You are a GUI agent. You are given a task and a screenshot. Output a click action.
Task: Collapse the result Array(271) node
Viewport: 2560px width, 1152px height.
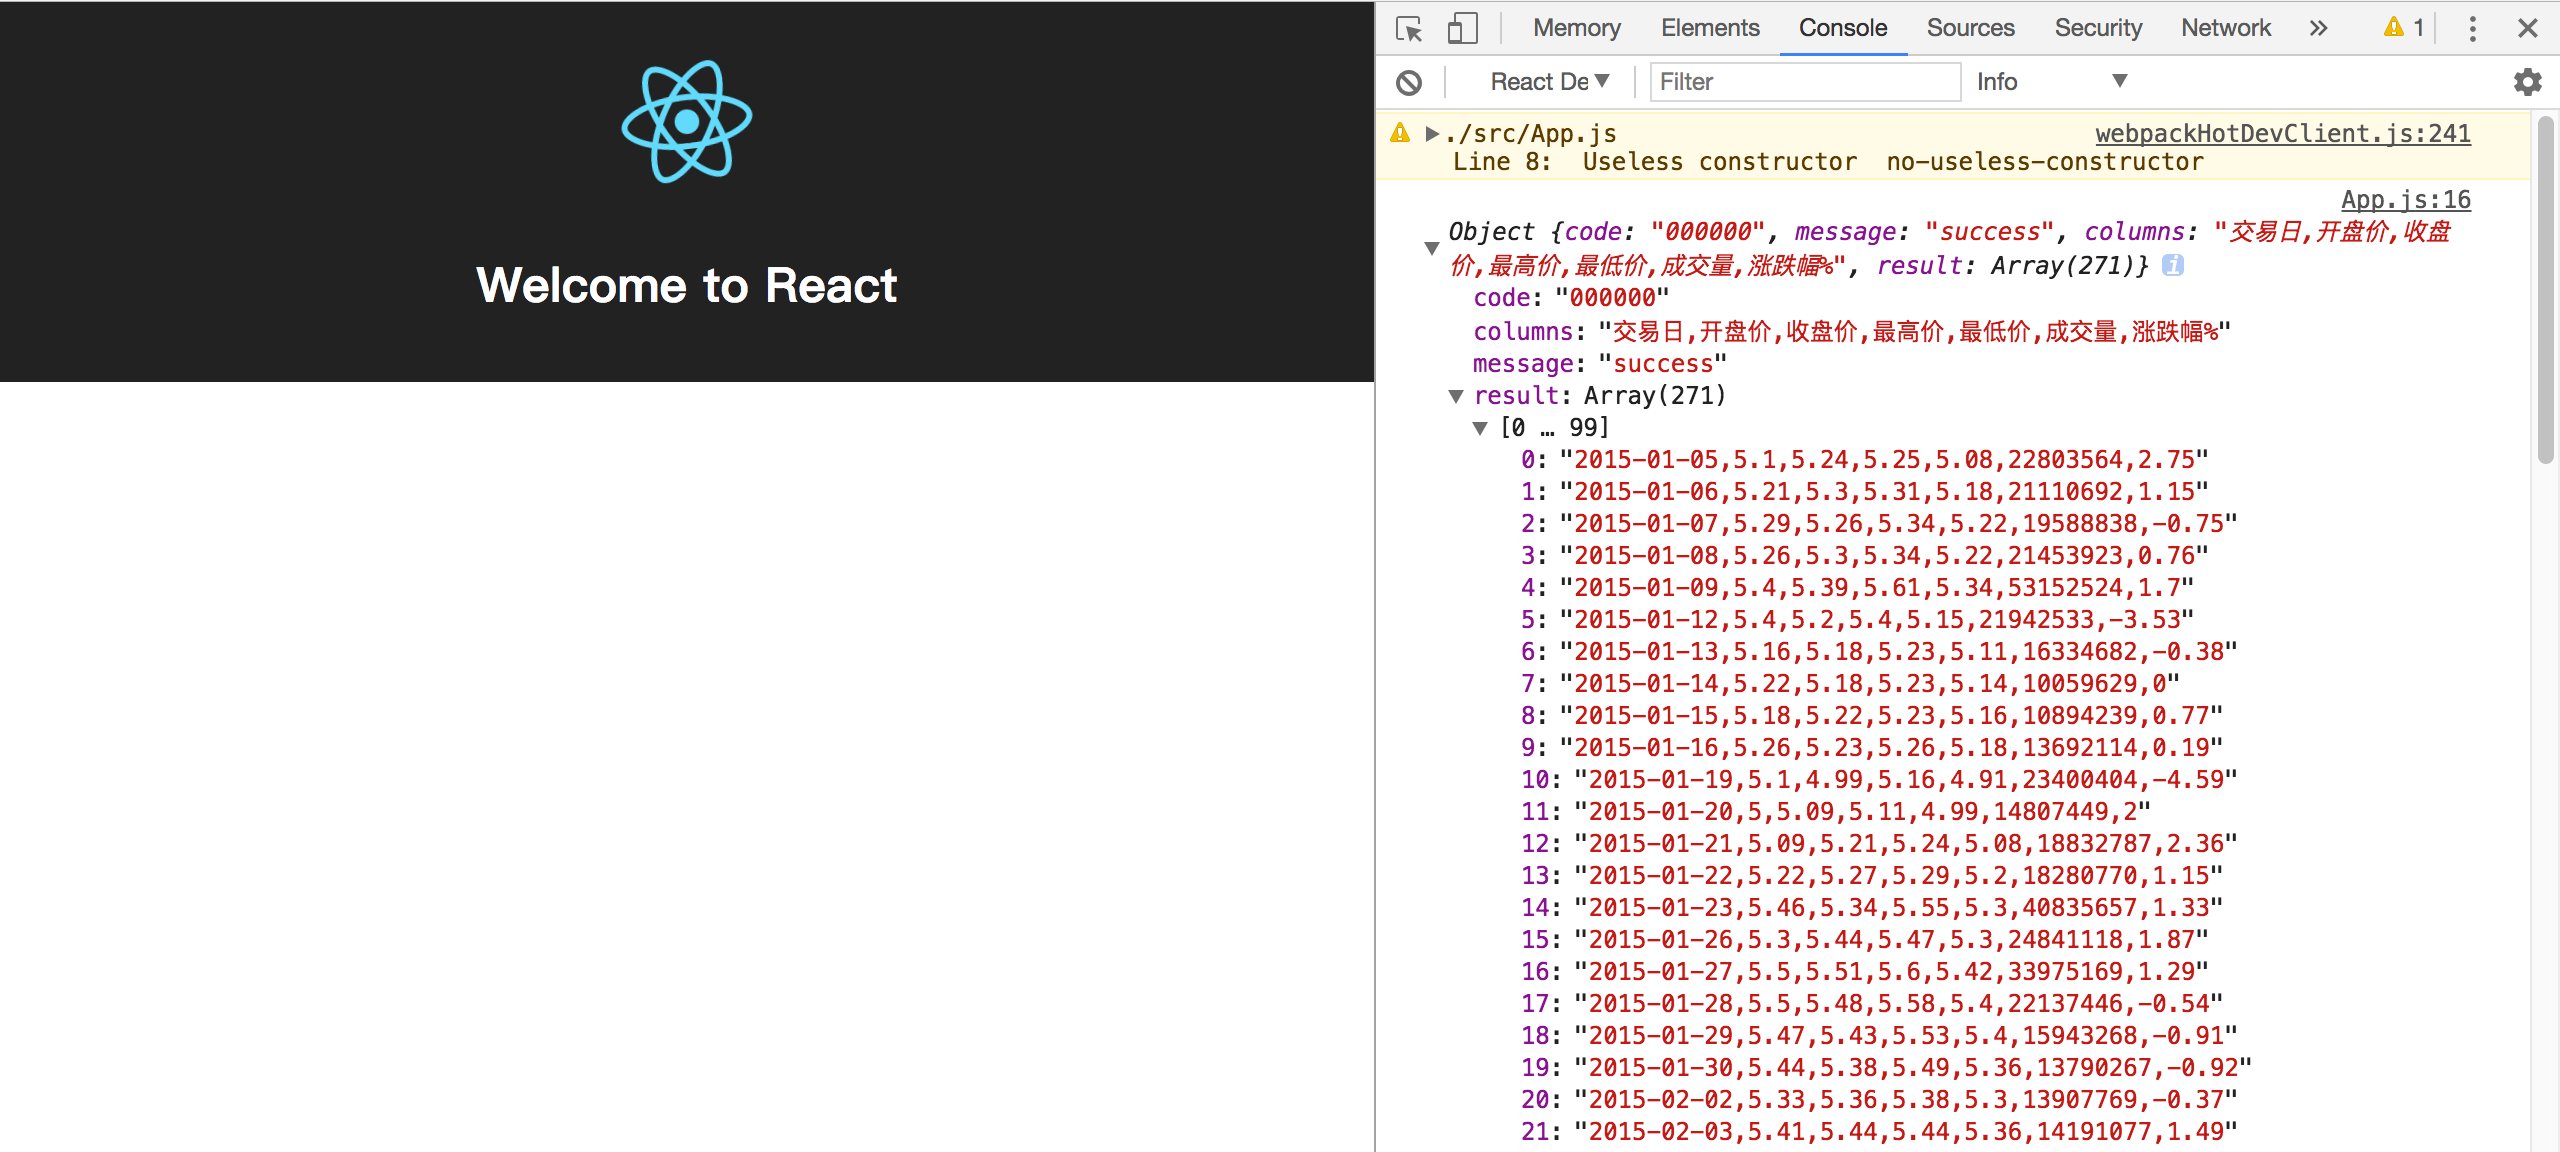click(x=1456, y=397)
